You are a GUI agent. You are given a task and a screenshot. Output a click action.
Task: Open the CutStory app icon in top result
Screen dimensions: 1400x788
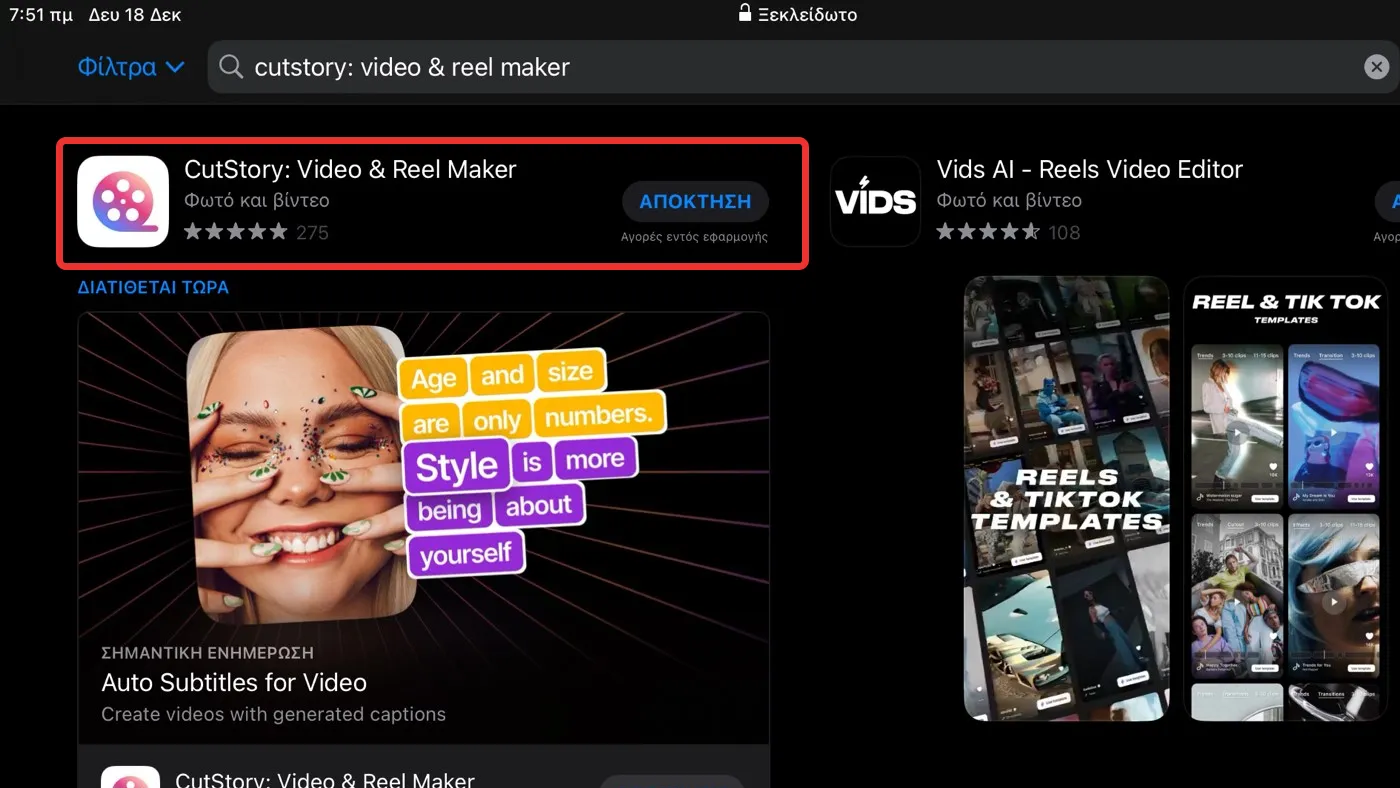[123, 201]
